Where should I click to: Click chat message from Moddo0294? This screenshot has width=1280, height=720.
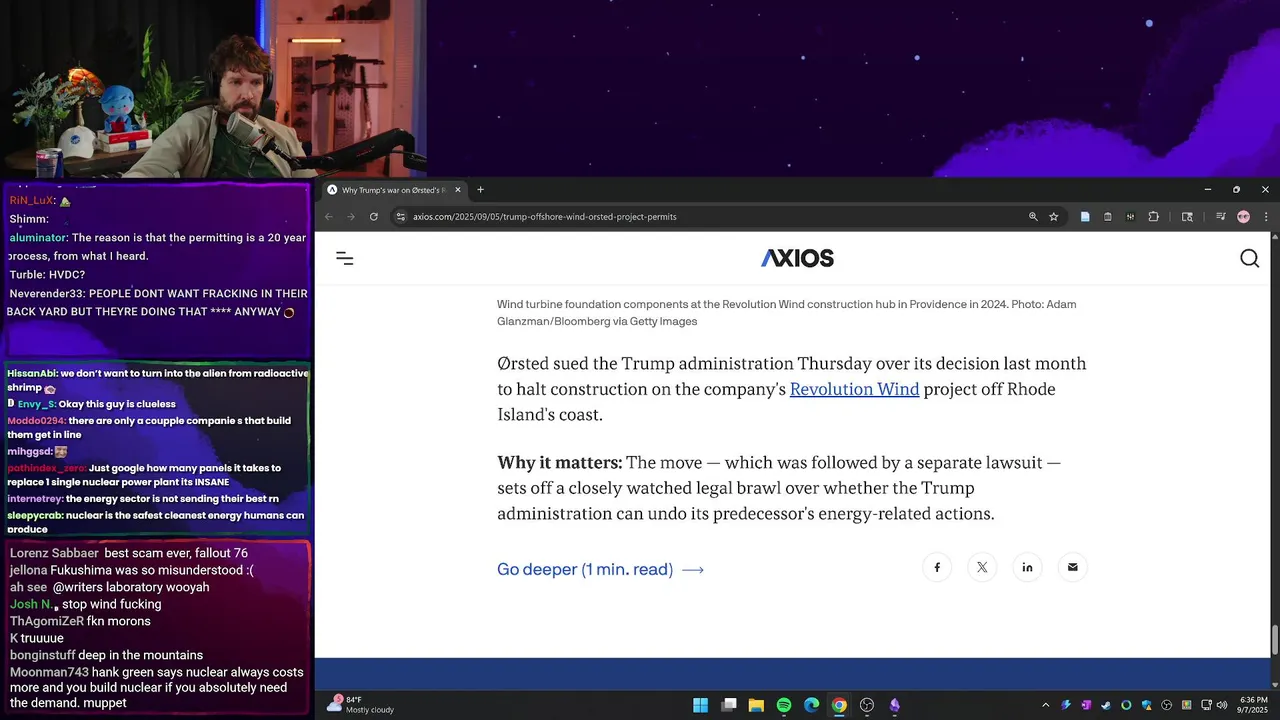[x=150, y=428]
